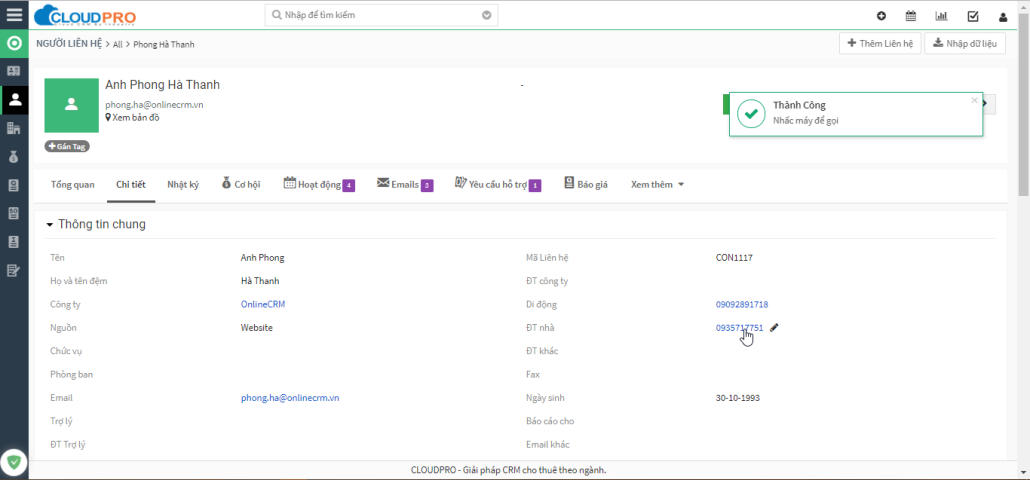
Task: Expand the Xem thêm tab dropdown
Action: pyautogui.click(x=657, y=185)
